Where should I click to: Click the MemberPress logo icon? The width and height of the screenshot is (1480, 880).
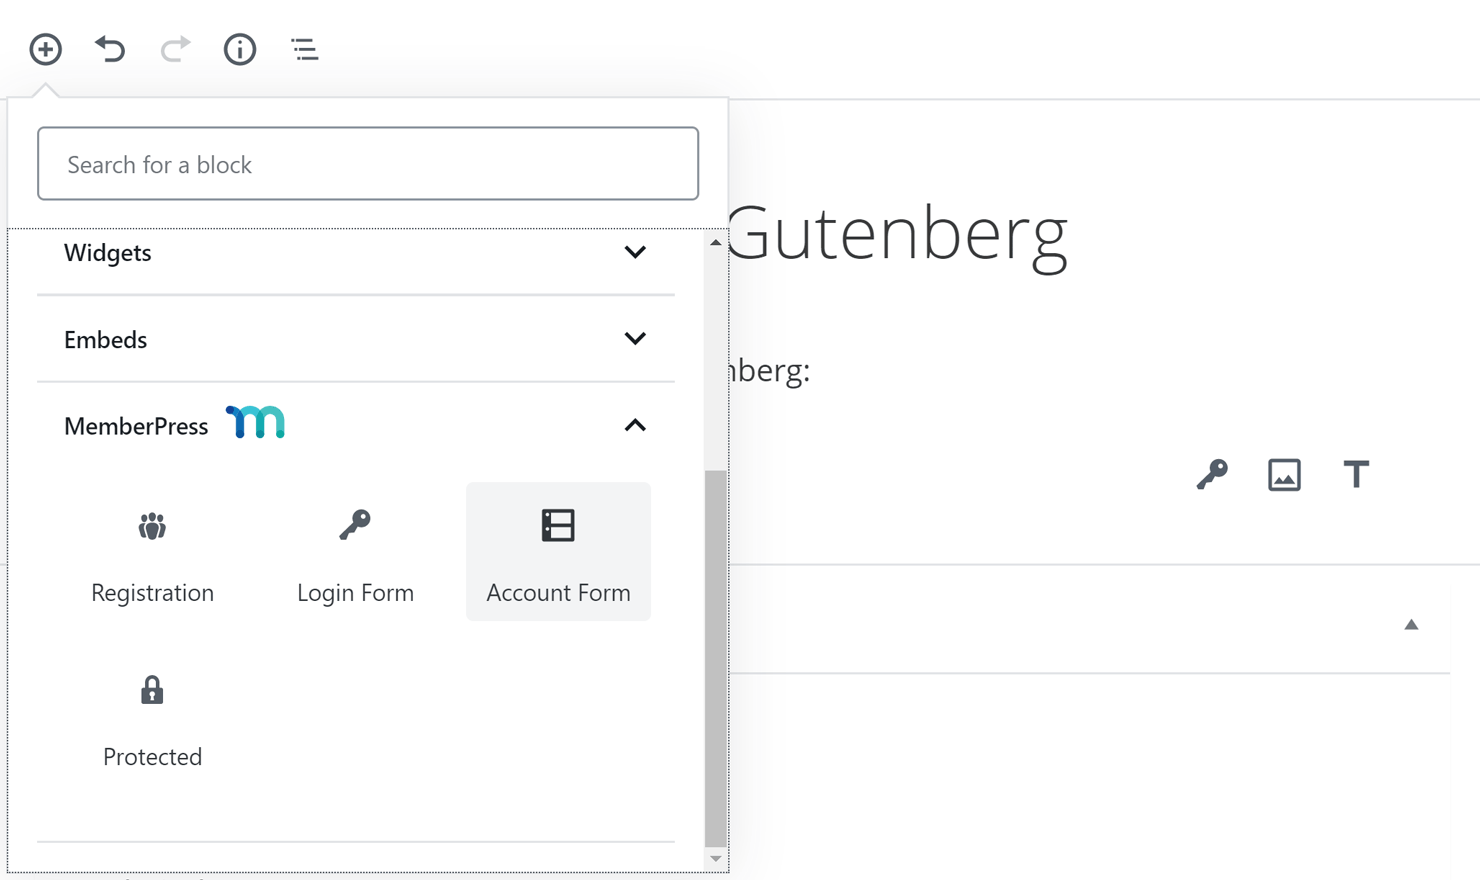tap(255, 423)
